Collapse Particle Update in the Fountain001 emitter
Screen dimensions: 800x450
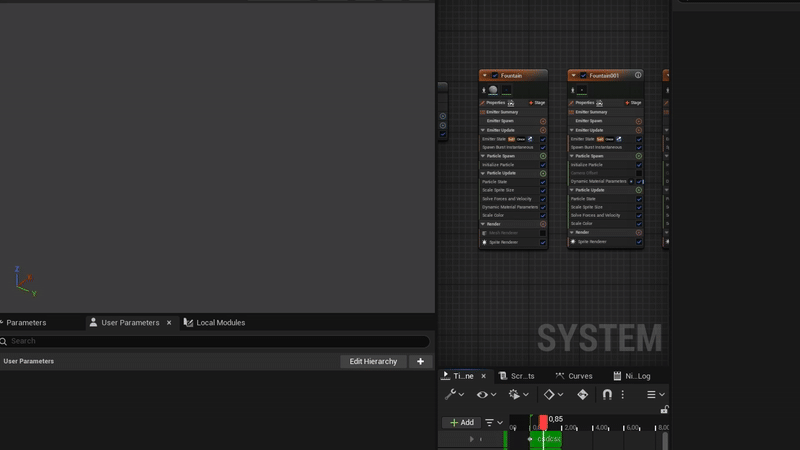571,190
